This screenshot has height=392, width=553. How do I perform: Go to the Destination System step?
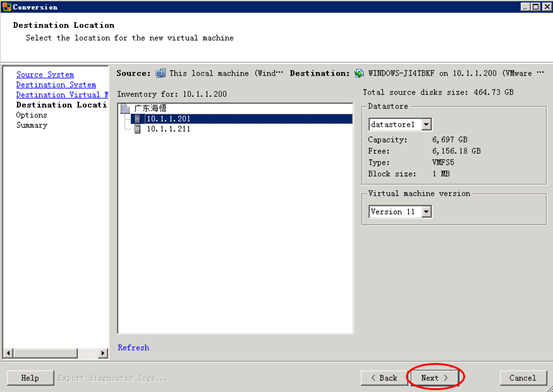click(56, 85)
